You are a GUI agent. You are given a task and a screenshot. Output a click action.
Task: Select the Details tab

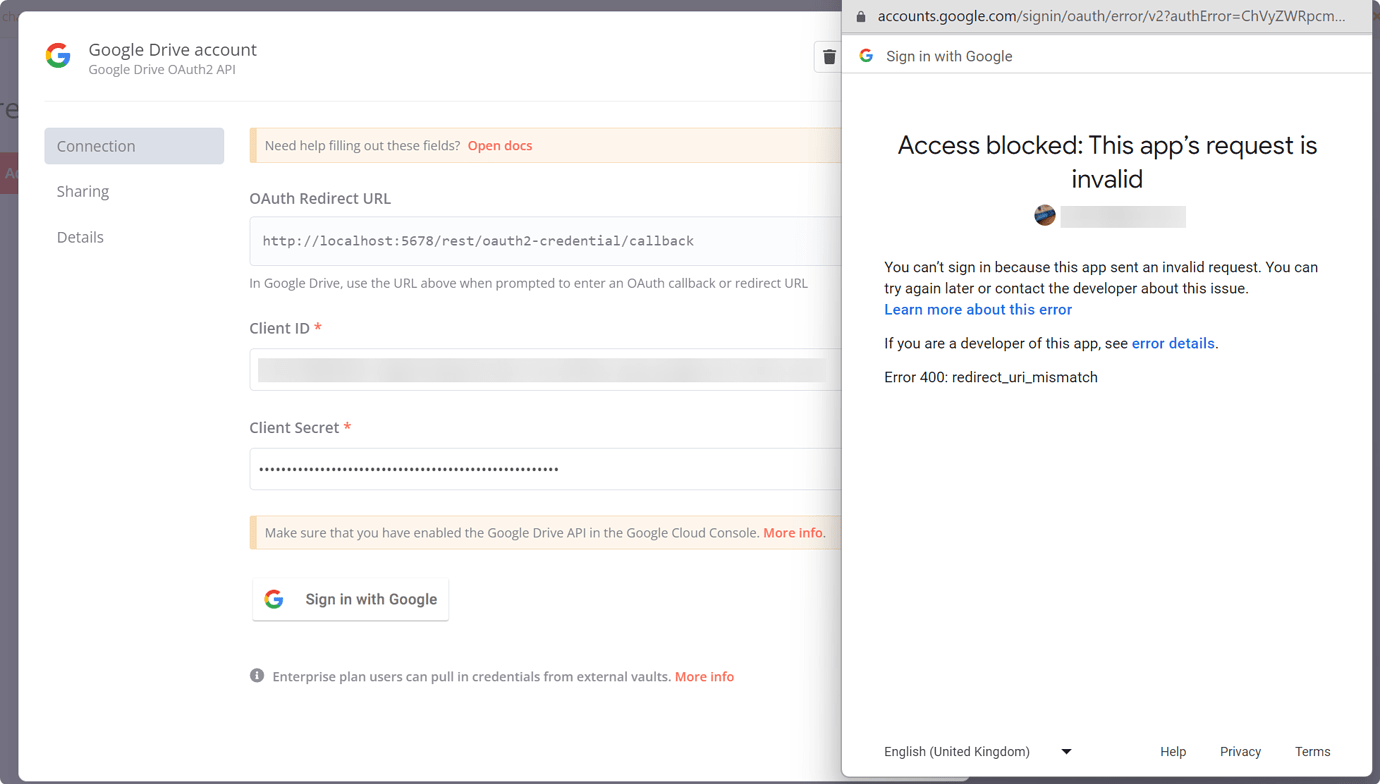point(80,237)
